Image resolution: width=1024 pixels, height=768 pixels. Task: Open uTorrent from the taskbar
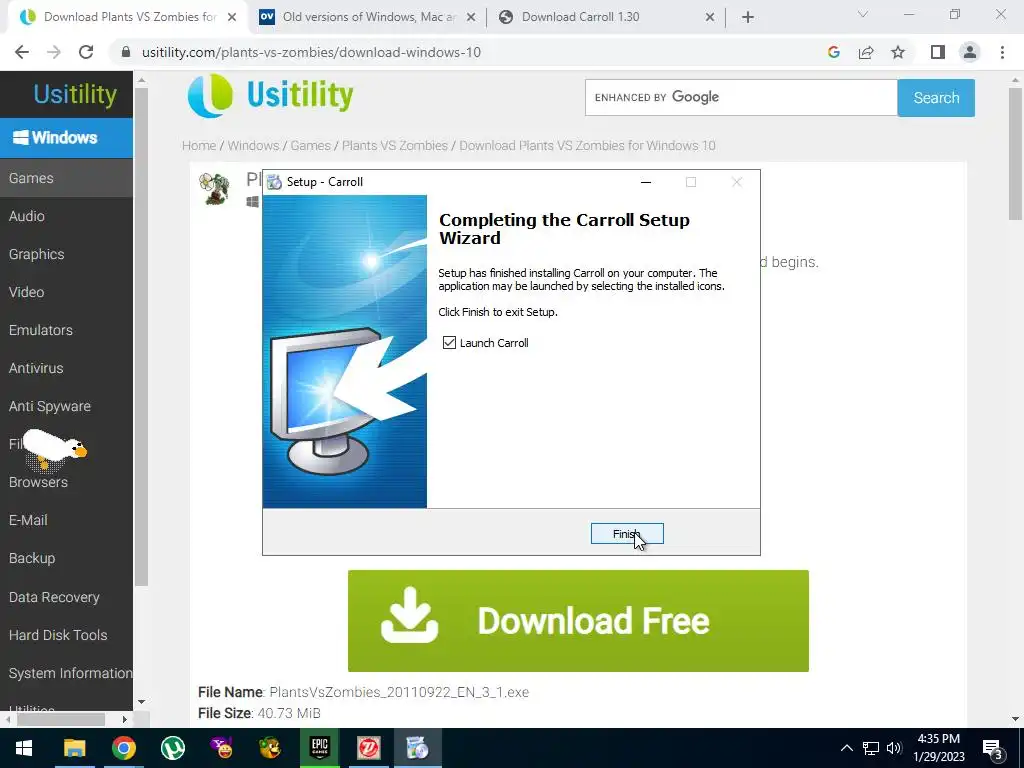coord(172,748)
